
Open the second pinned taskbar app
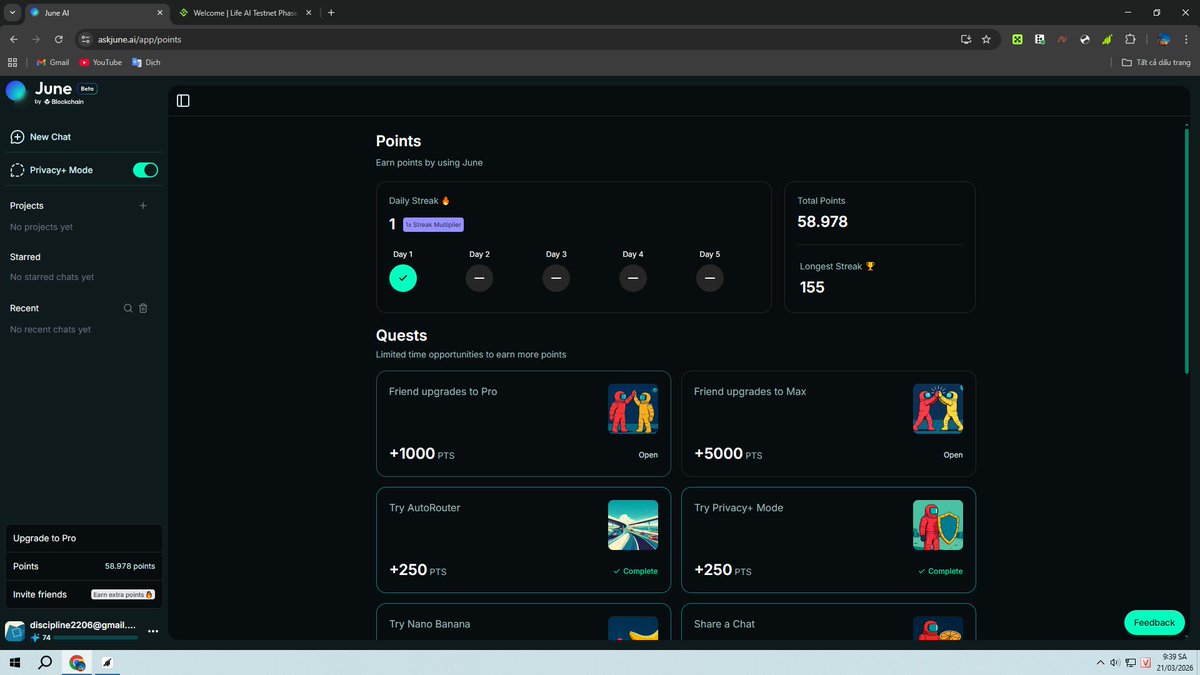pyautogui.click(x=107, y=662)
